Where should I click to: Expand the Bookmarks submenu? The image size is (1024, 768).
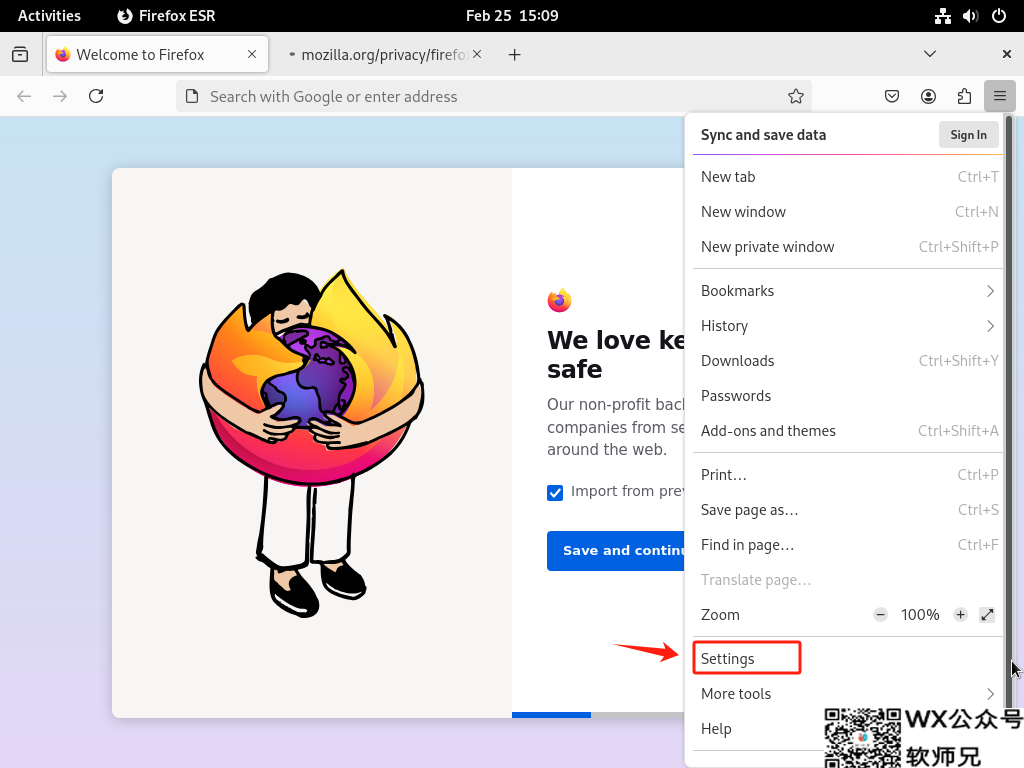point(847,291)
